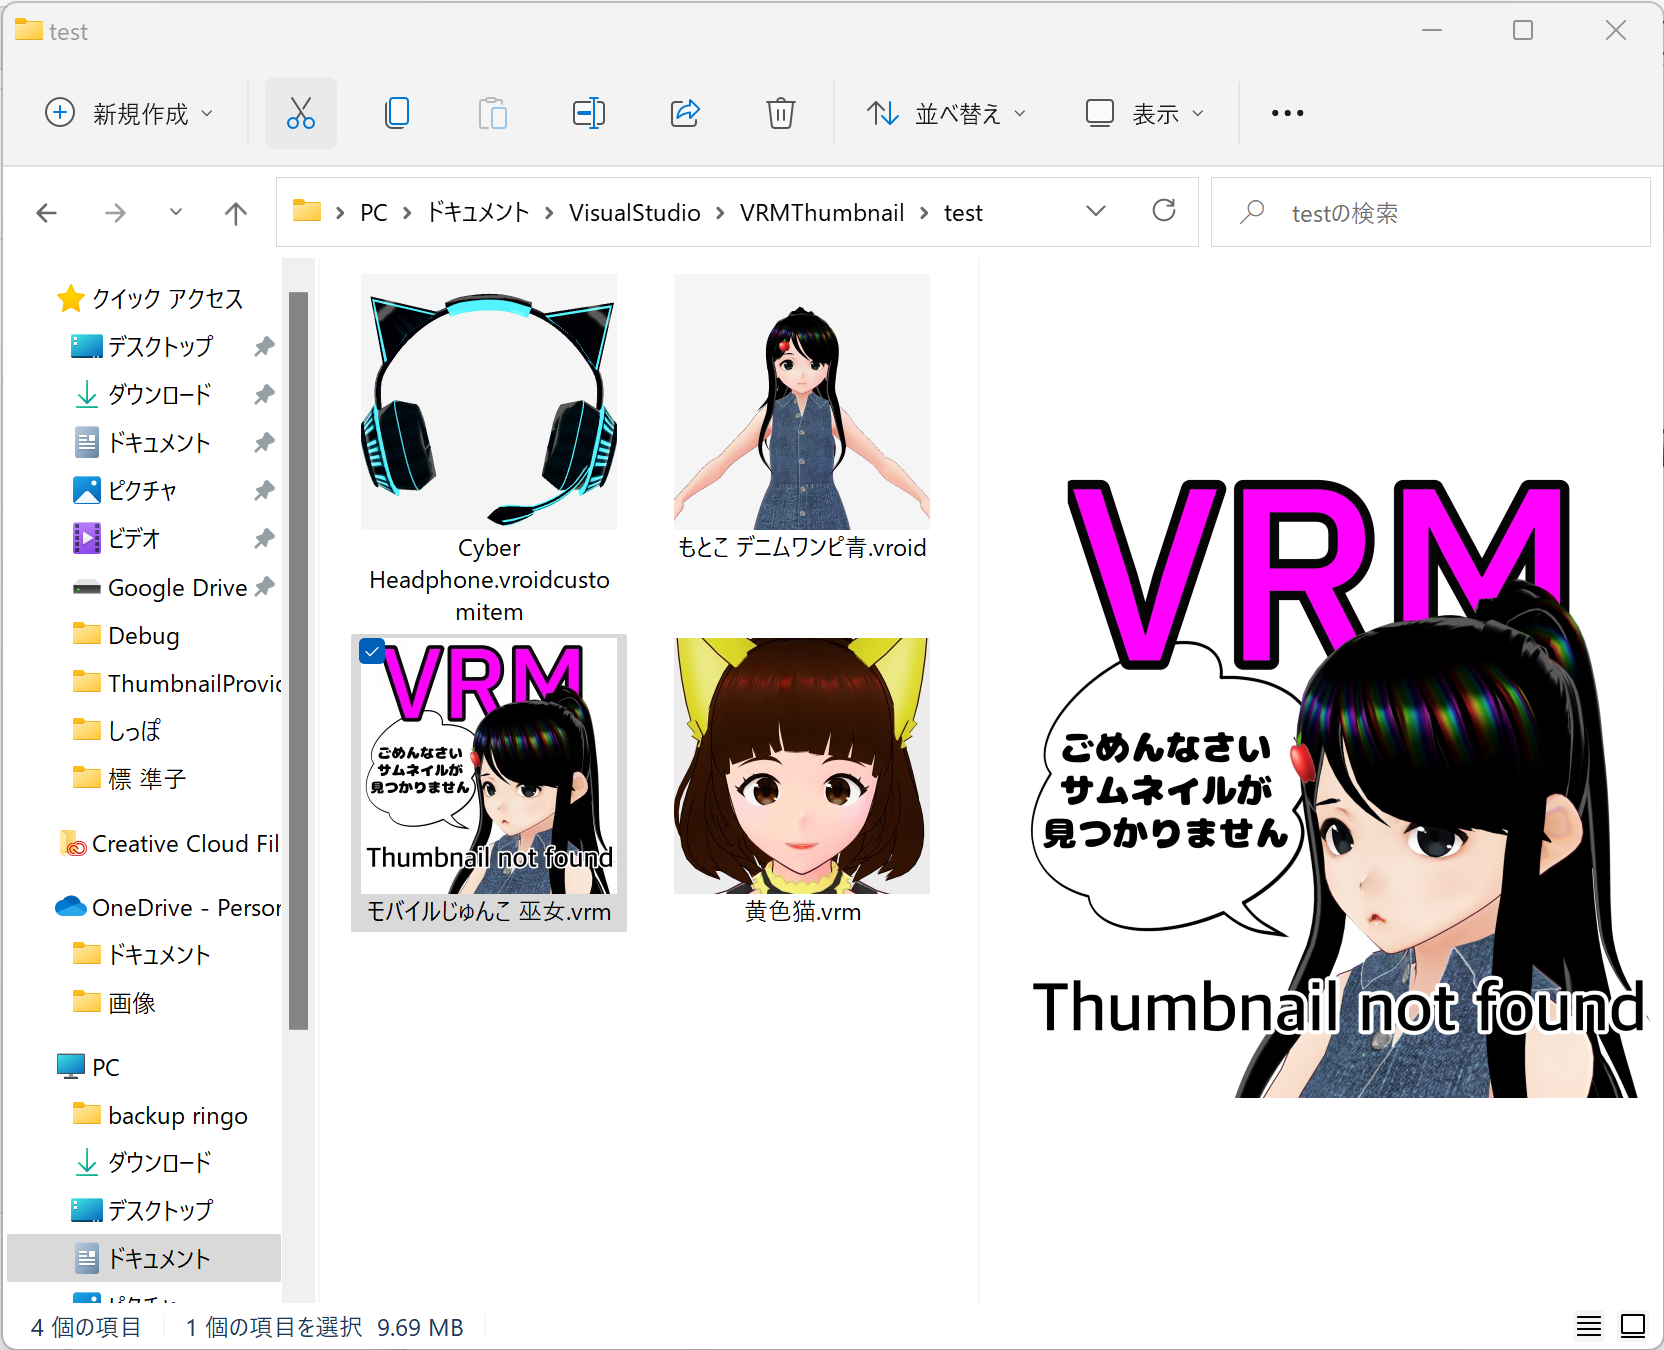Refresh the current folder view

tap(1163, 211)
